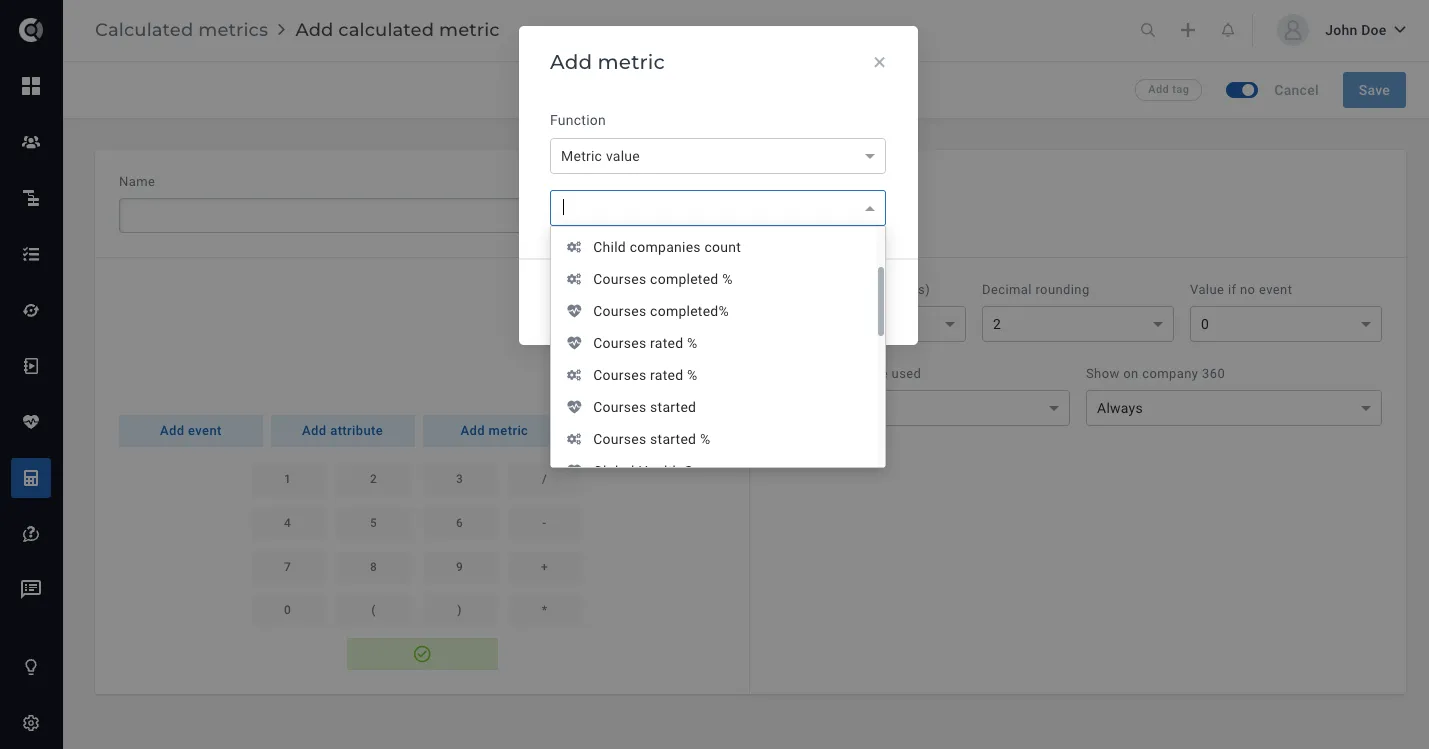The width and height of the screenshot is (1429, 749).
Task: Click the Save button
Action: (1374, 90)
